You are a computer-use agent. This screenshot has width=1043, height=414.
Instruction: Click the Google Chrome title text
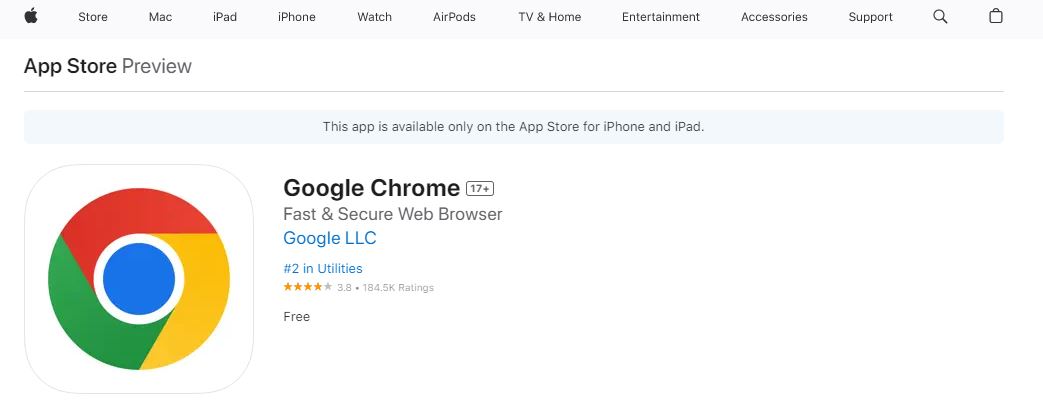(x=371, y=188)
